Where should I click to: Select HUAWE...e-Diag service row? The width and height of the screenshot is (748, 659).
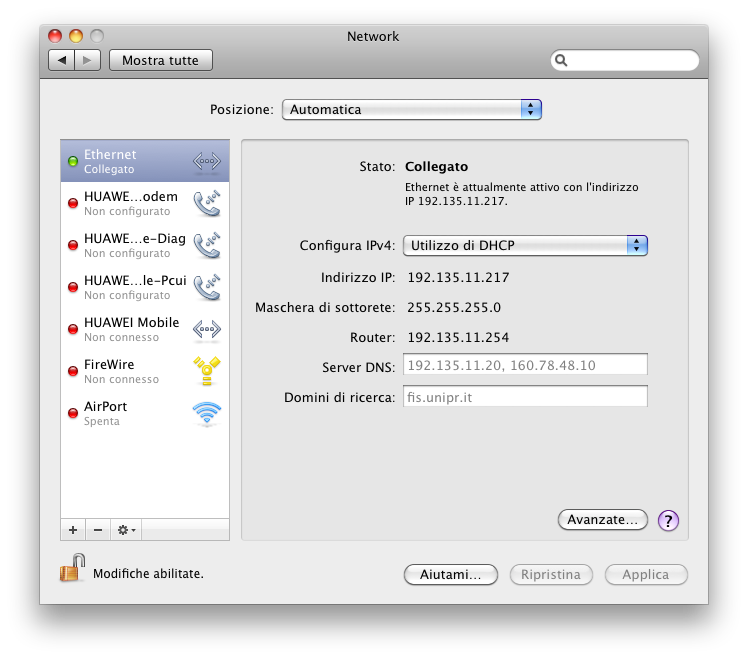point(145,245)
